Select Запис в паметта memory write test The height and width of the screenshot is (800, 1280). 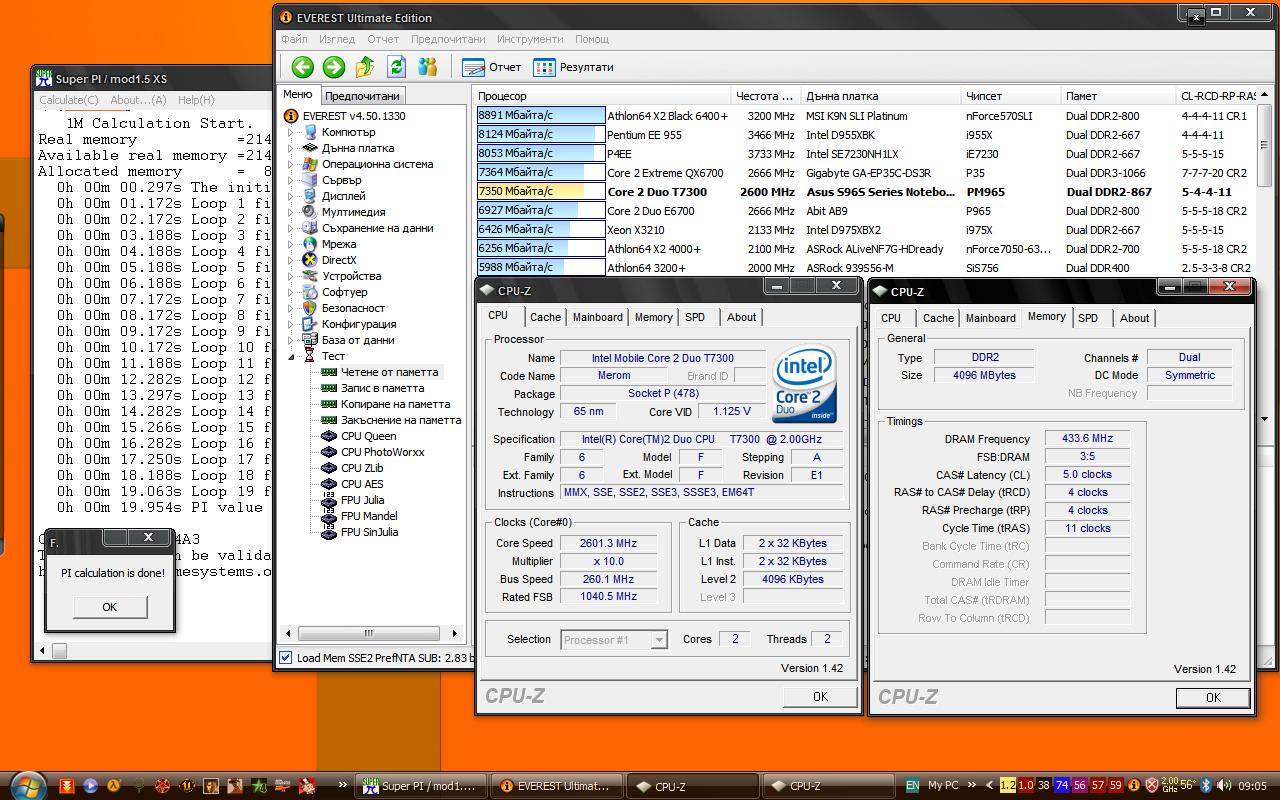click(382, 388)
